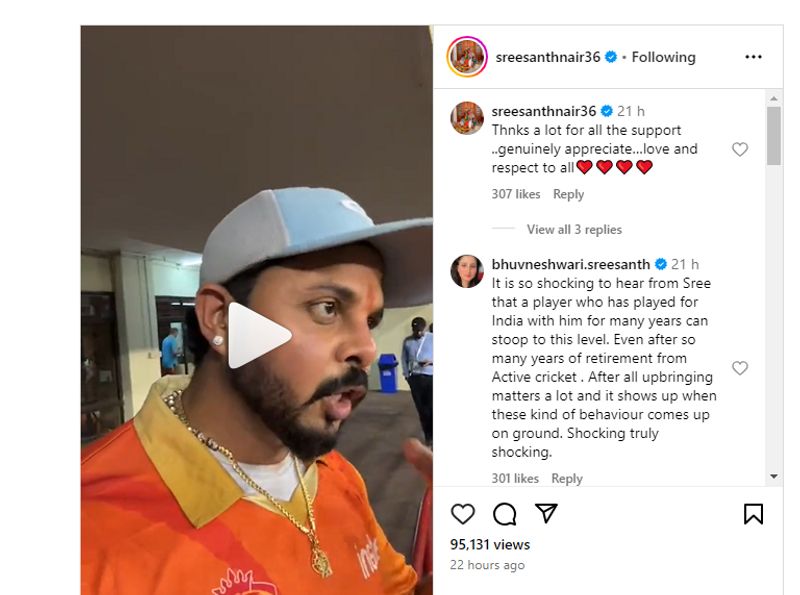Click scrollbar up arrow in comments
Viewport: 800px width, 595px height.
click(773, 98)
